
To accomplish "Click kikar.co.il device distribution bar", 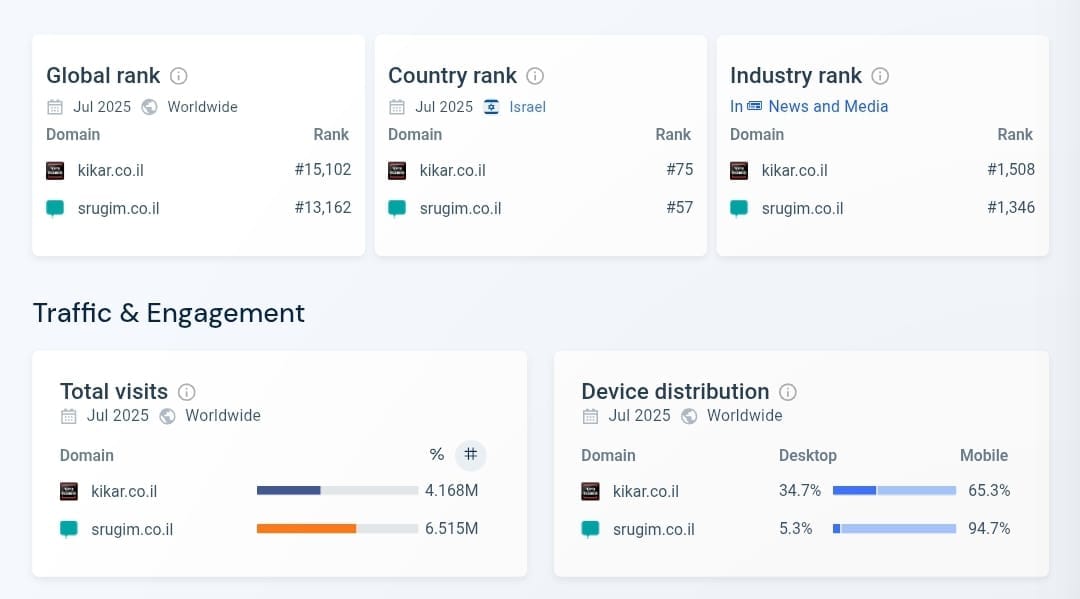I will pyautogui.click(x=895, y=490).
